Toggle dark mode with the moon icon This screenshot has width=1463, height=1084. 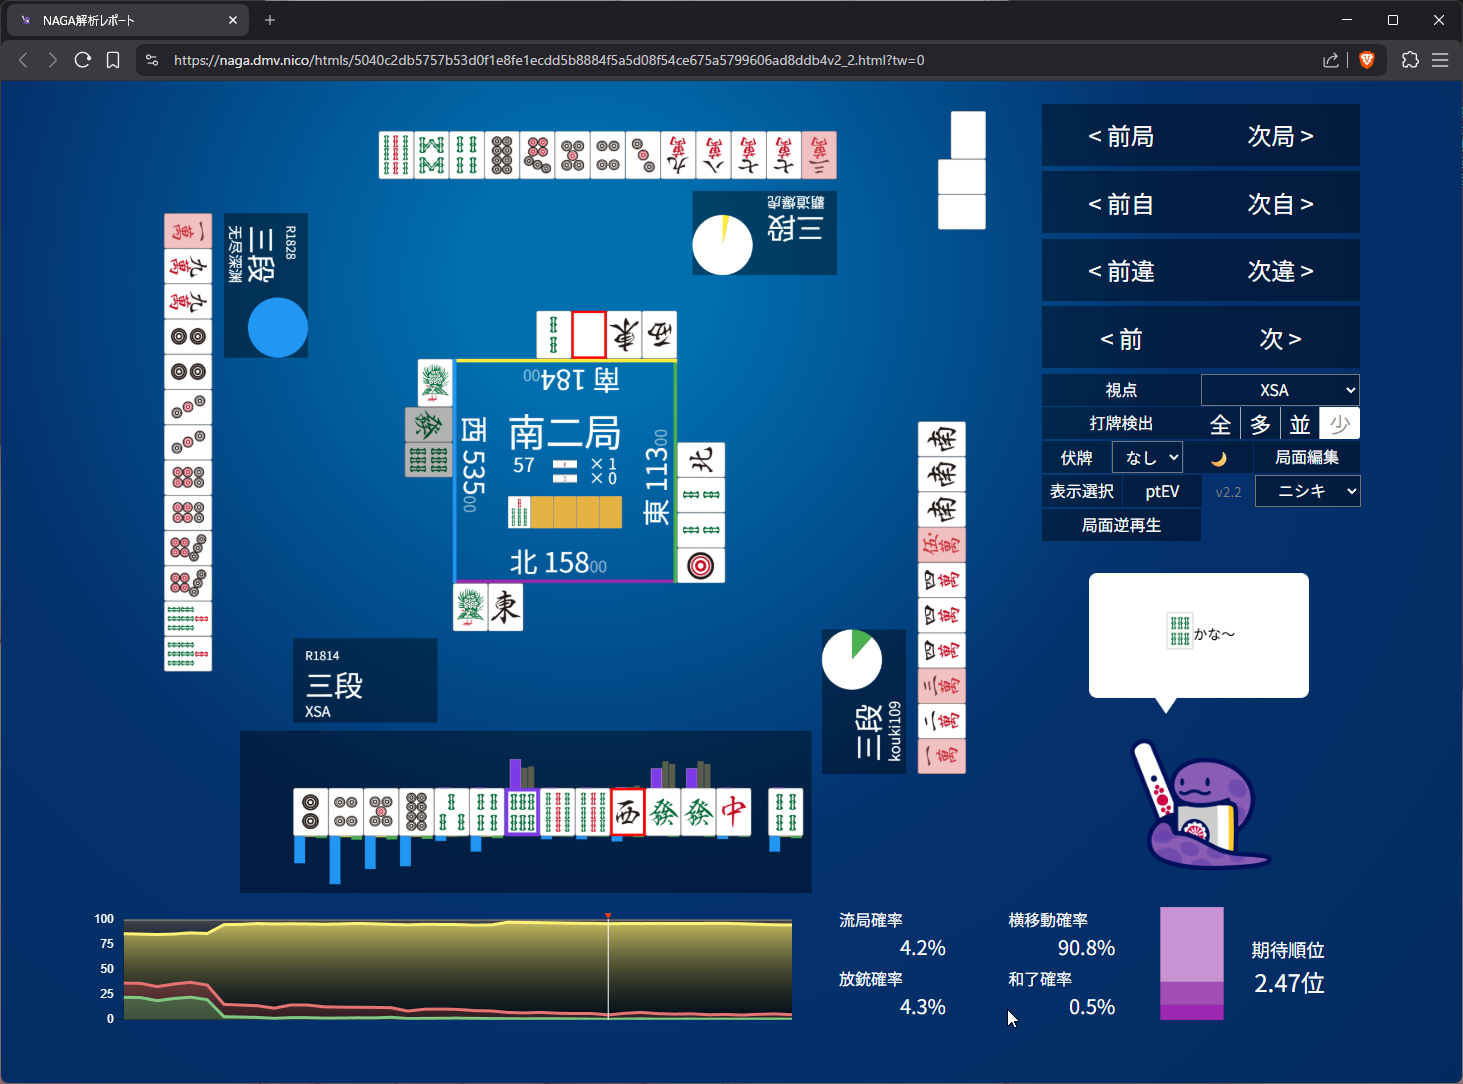tap(1218, 458)
